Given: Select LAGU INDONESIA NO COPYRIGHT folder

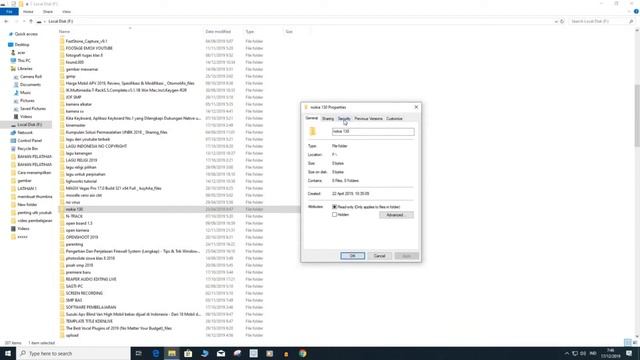Looking at the screenshot, I should pyautogui.click(x=96, y=146).
